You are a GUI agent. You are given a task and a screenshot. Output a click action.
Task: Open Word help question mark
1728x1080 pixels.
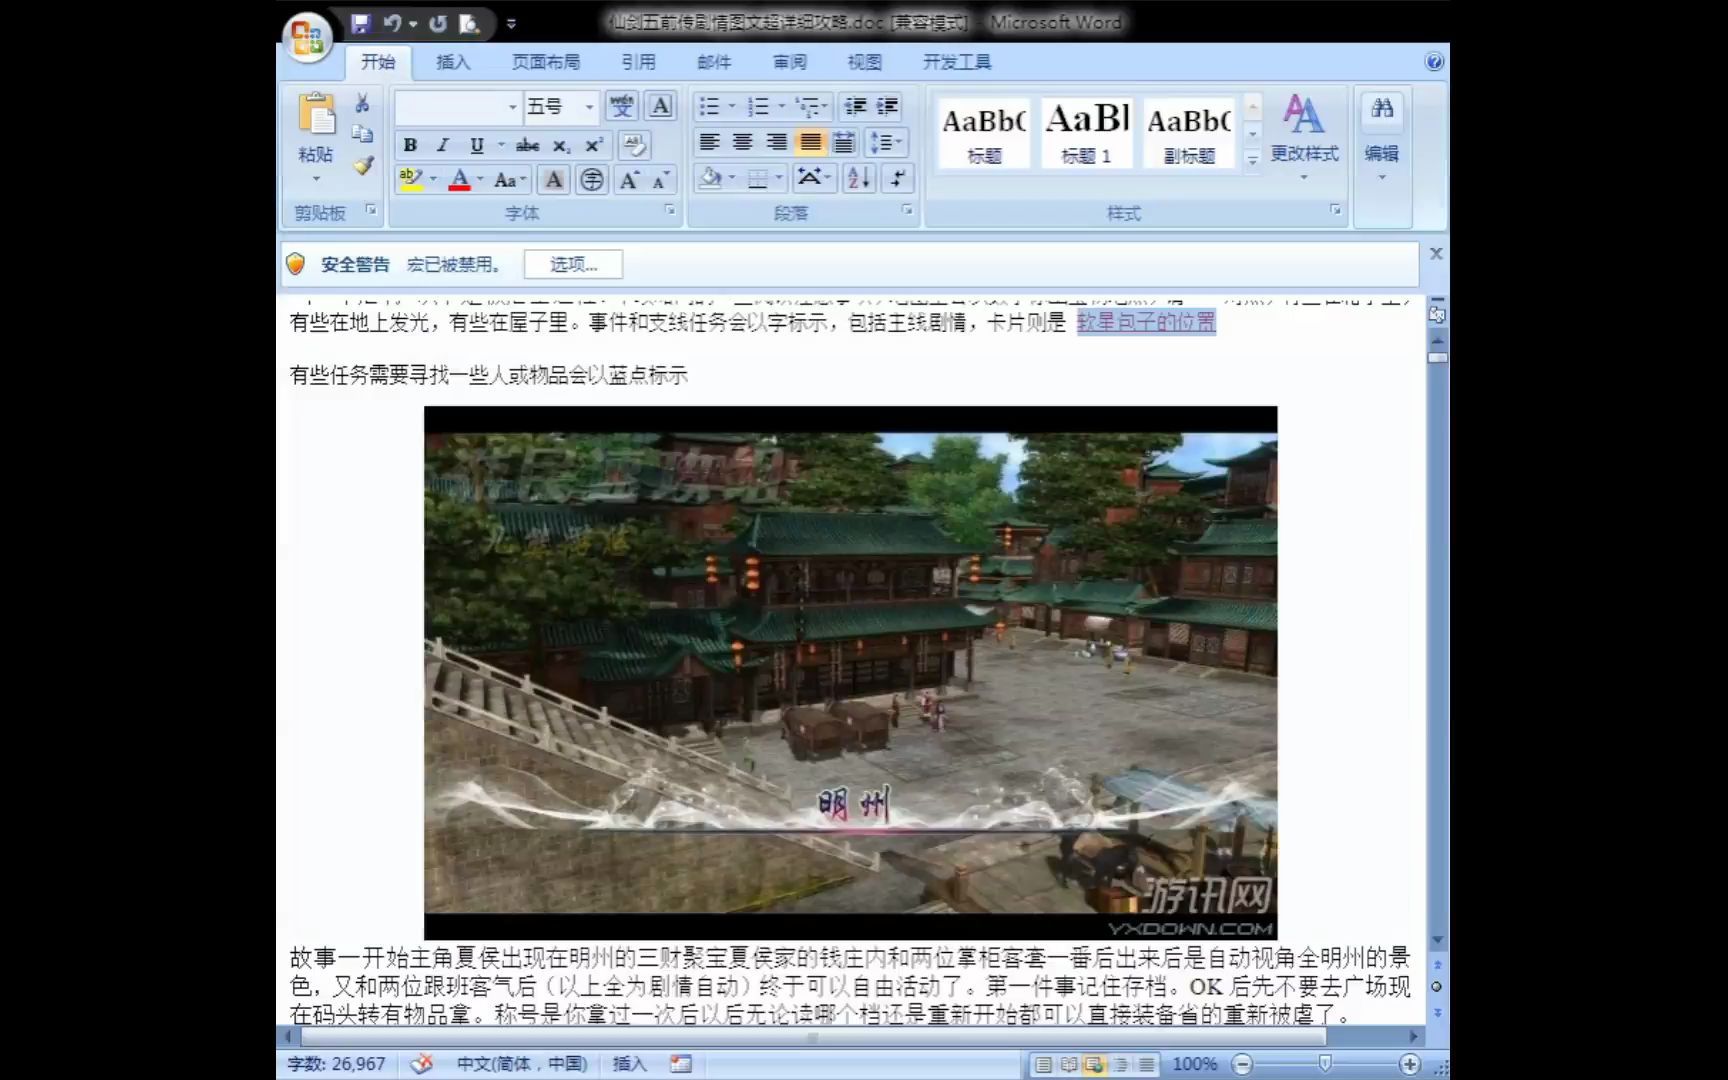click(x=1434, y=62)
